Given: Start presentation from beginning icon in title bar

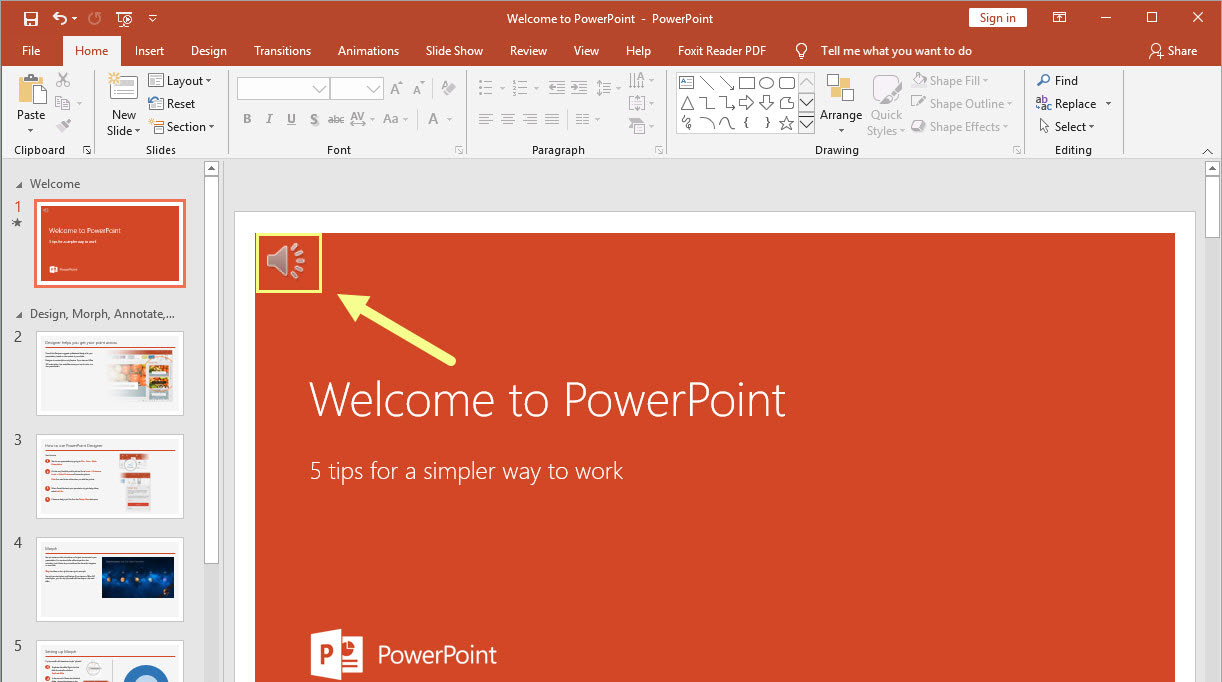Looking at the screenshot, I should click(x=124, y=18).
